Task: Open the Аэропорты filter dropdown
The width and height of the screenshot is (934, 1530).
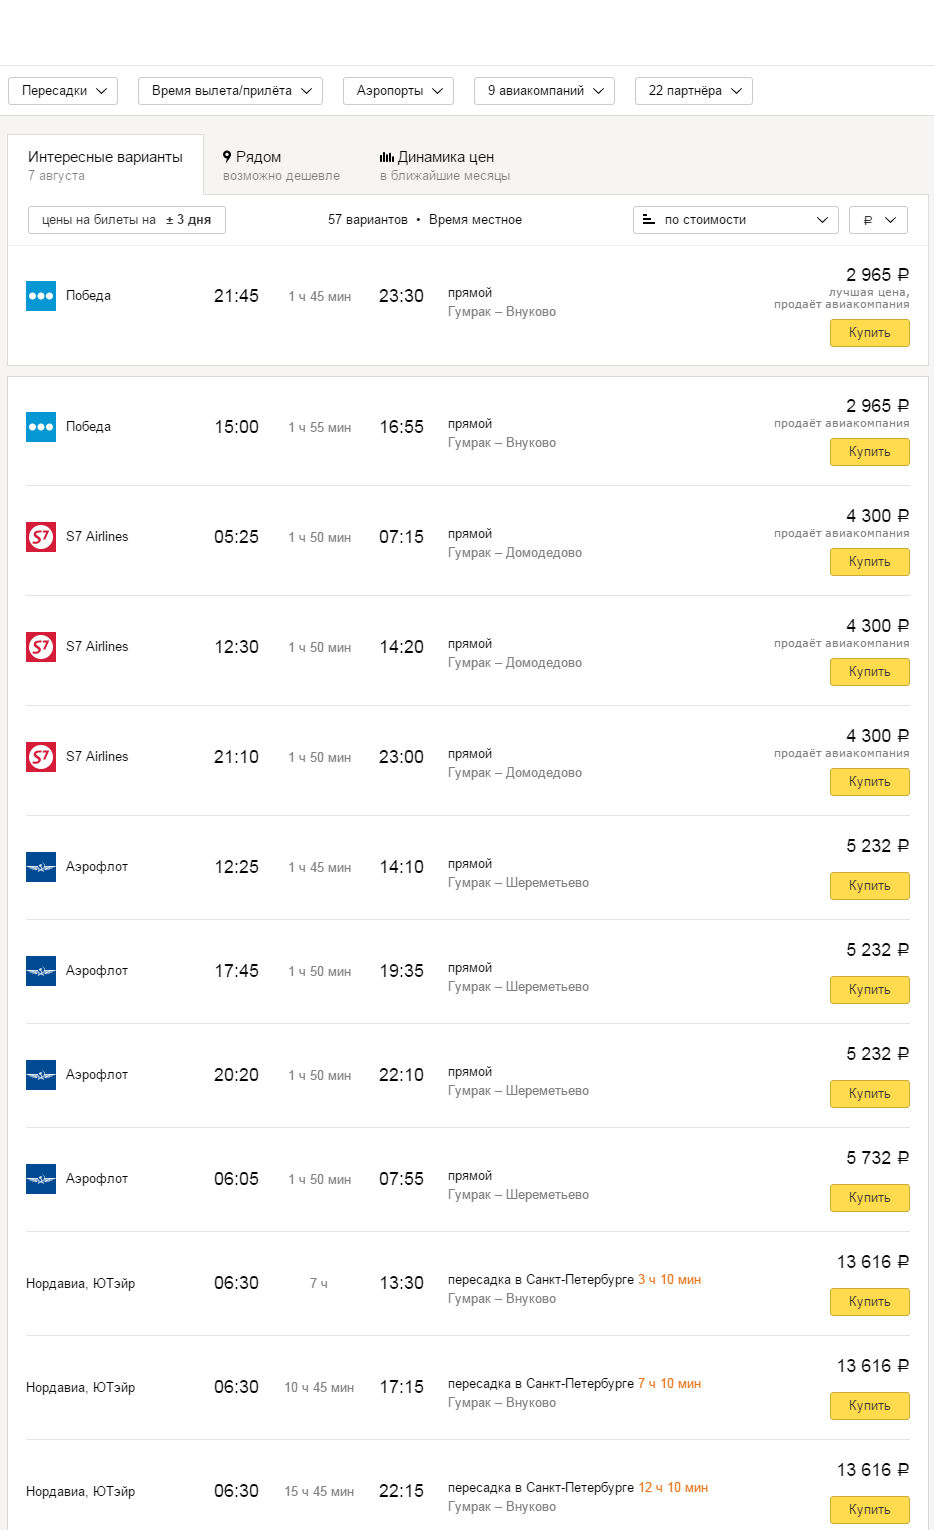Action: (398, 91)
